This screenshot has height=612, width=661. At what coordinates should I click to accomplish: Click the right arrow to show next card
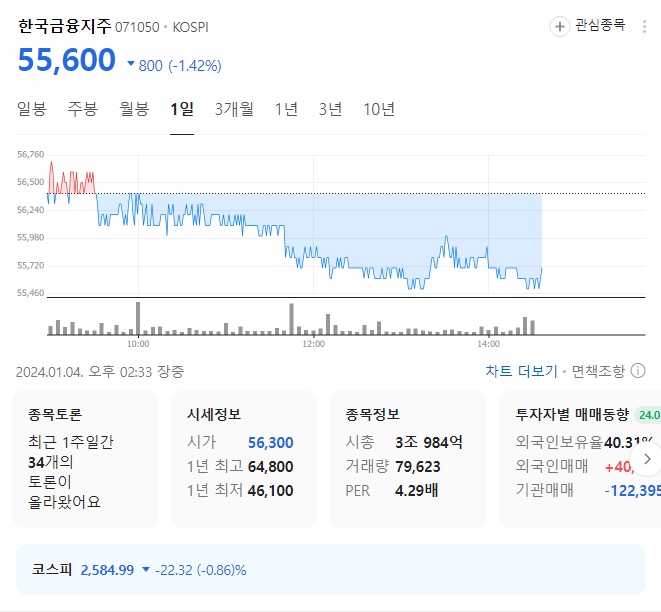click(647, 459)
